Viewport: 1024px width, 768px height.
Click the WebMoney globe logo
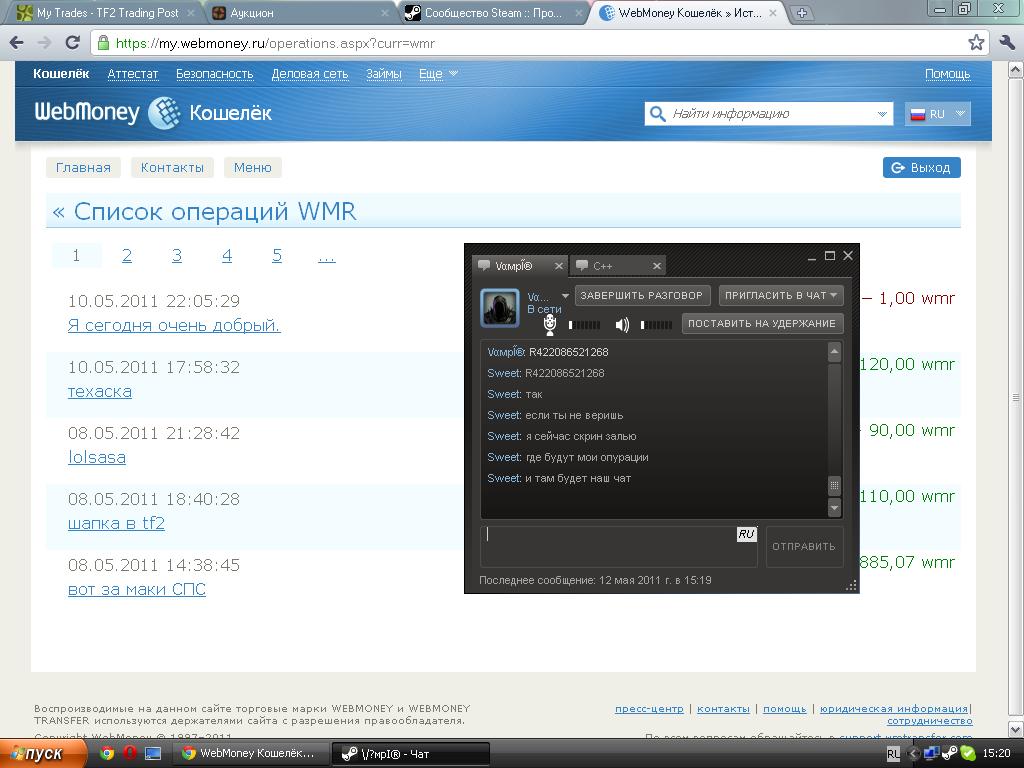164,112
